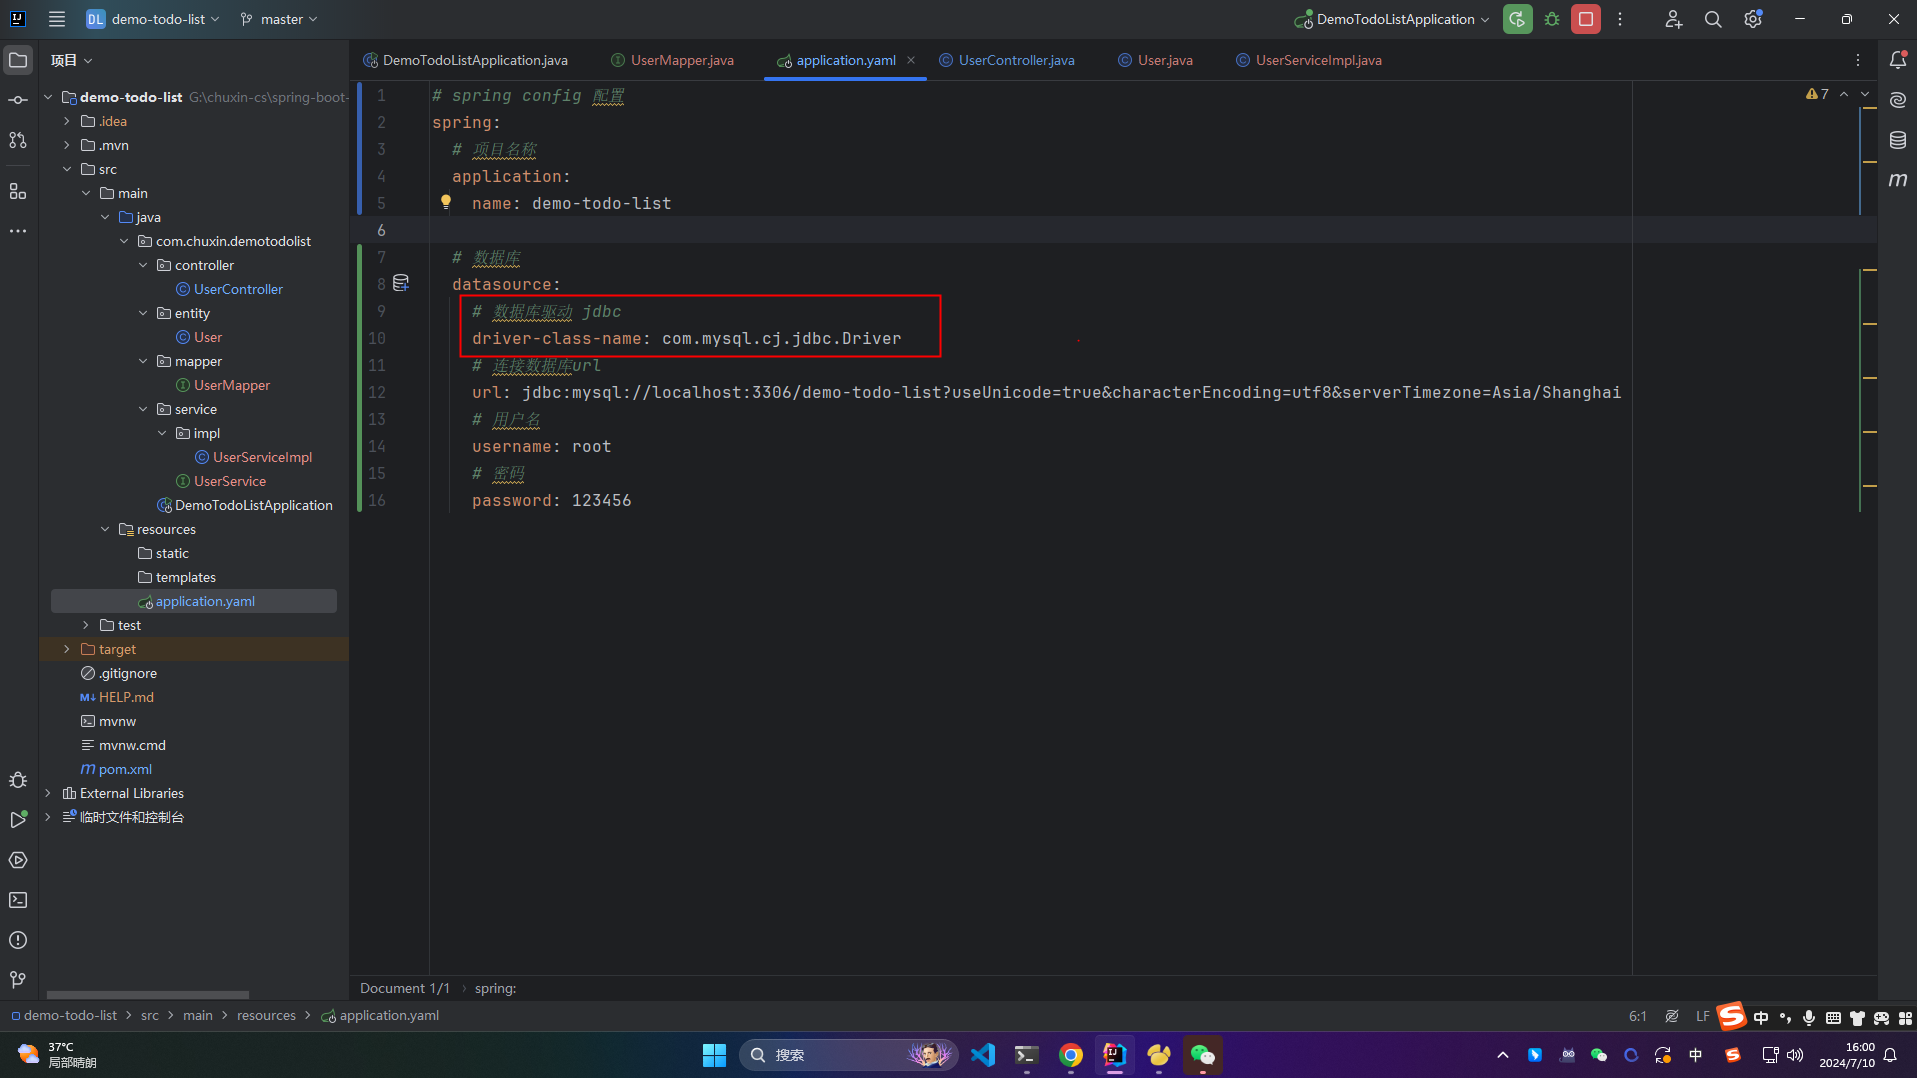Expand the .idea folder

click(67, 121)
